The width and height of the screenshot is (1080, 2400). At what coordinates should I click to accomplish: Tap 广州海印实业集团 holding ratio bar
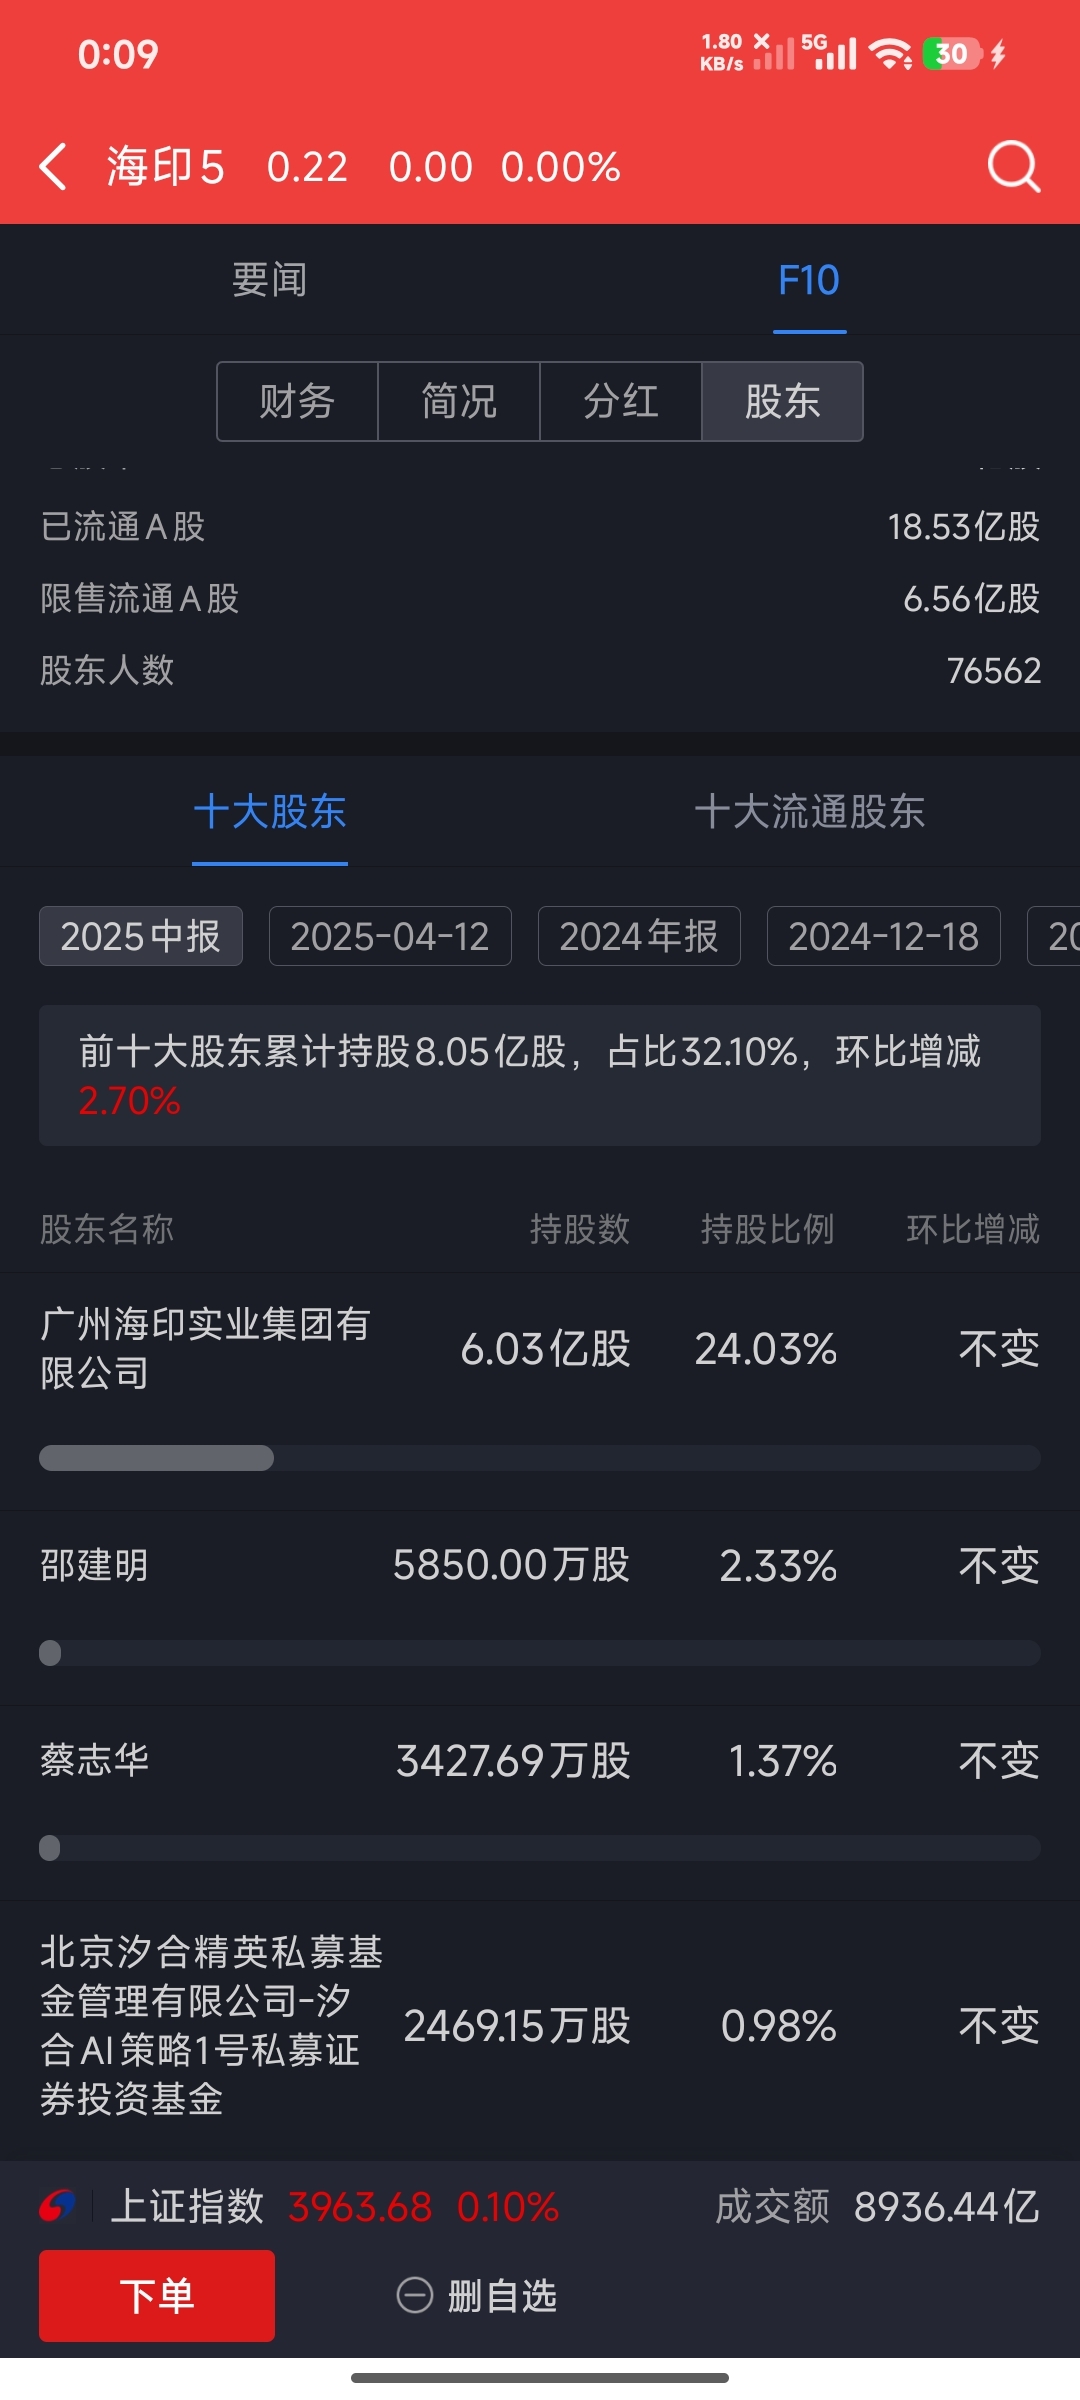(x=540, y=1458)
